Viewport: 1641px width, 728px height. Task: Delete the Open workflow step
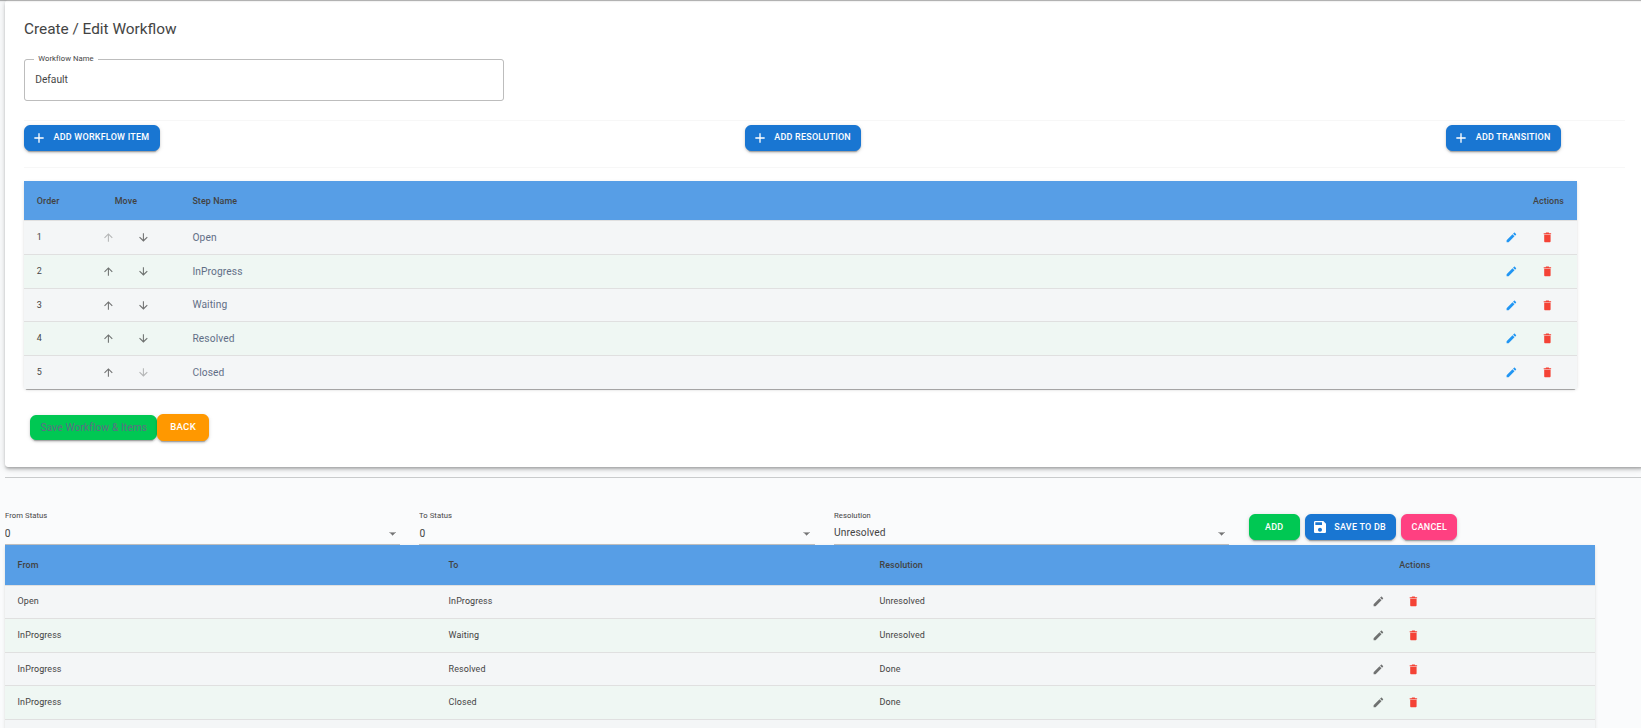click(1547, 238)
